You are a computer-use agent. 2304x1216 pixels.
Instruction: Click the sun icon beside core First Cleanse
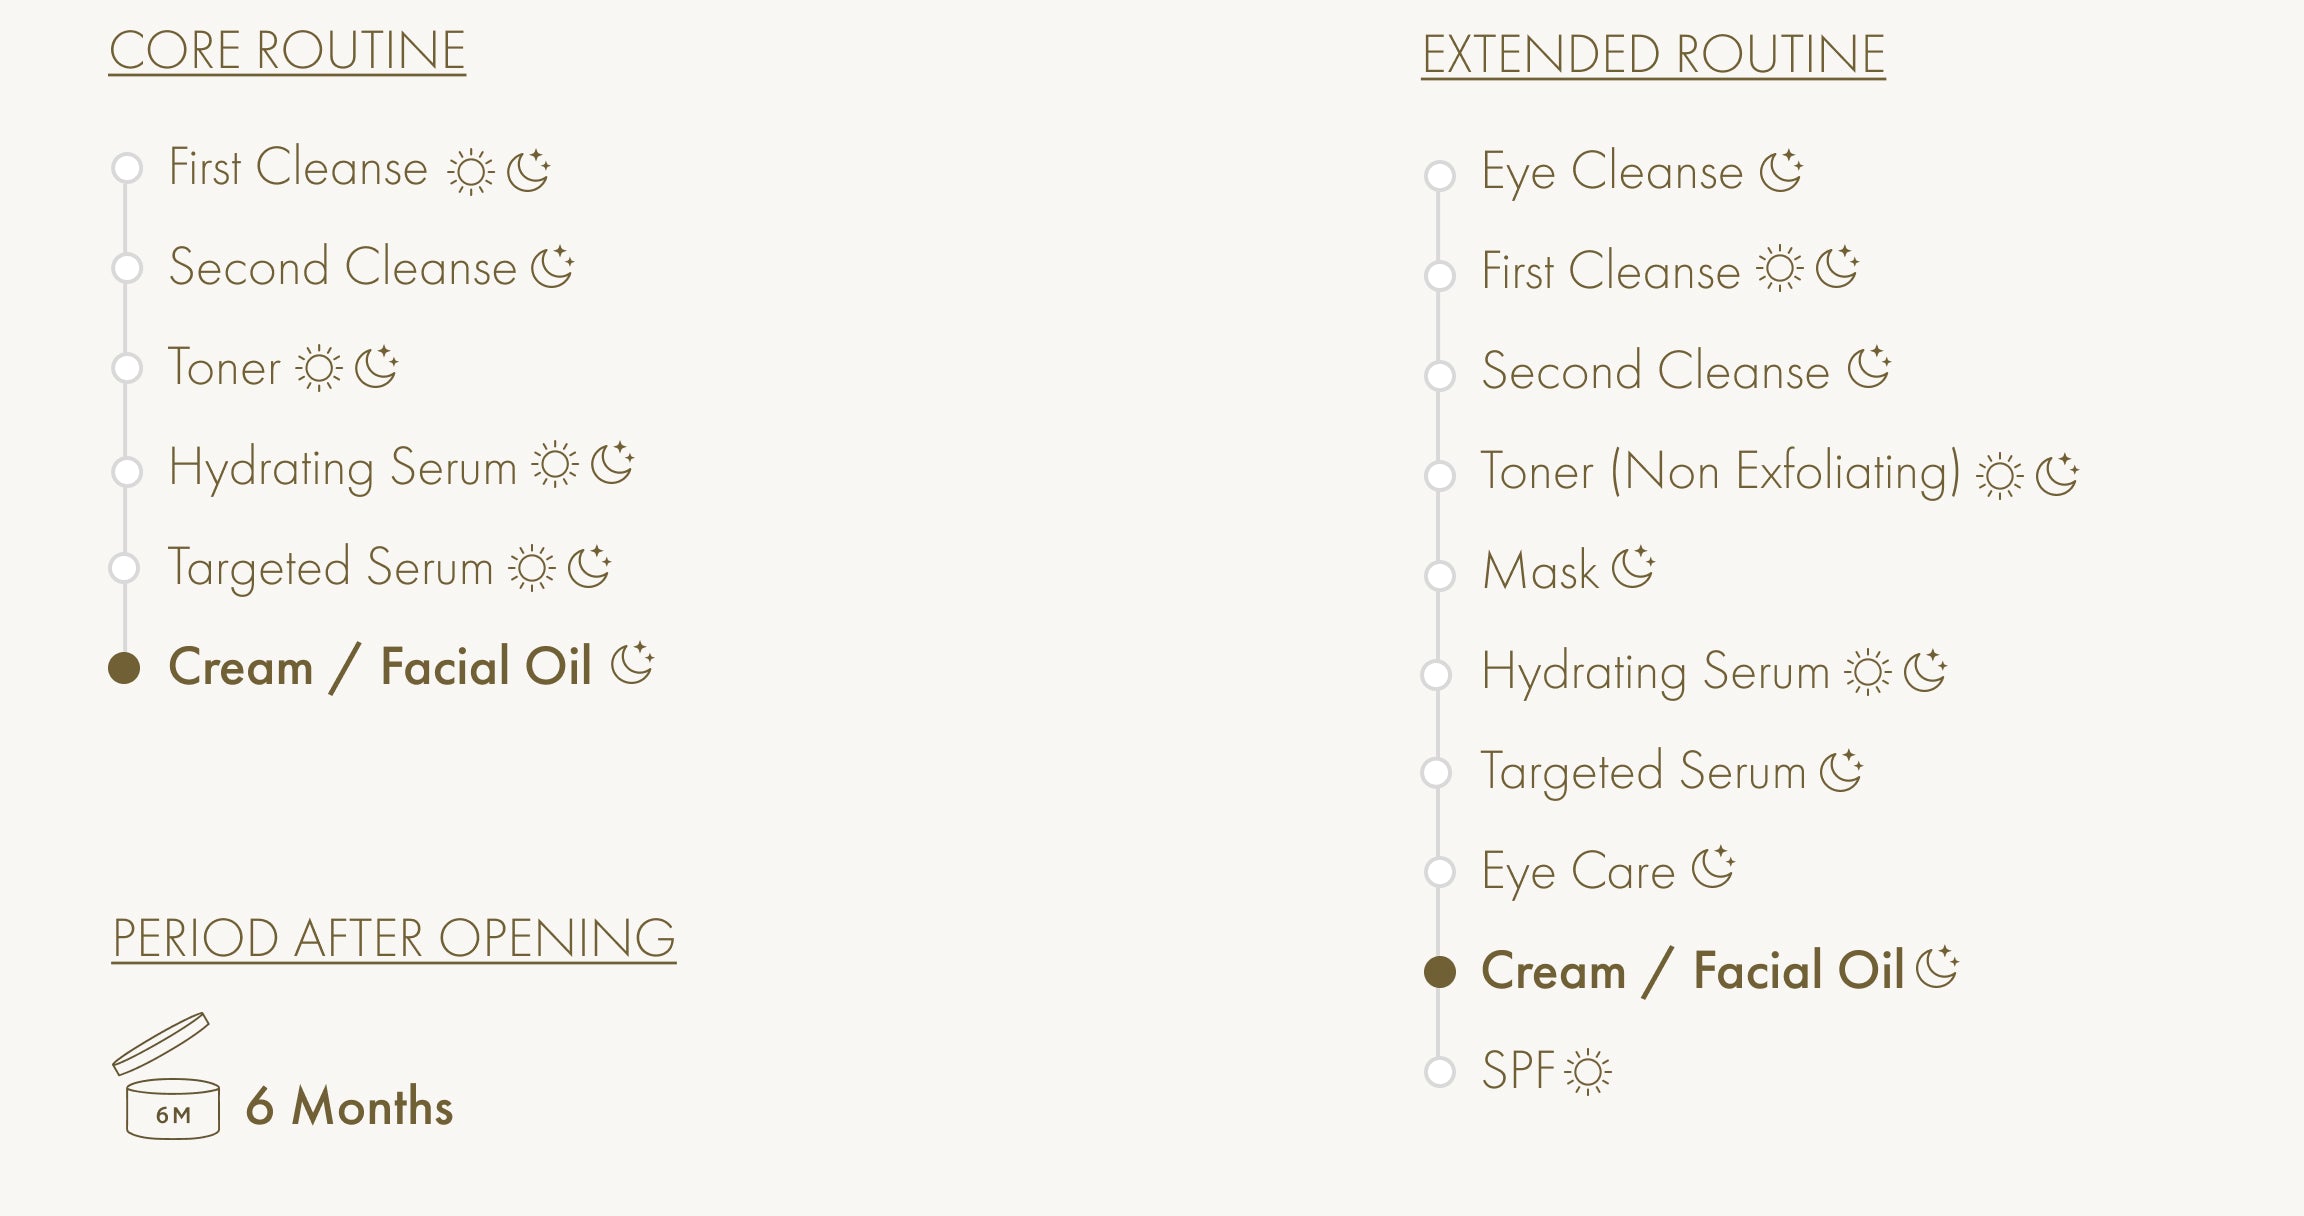tap(470, 172)
